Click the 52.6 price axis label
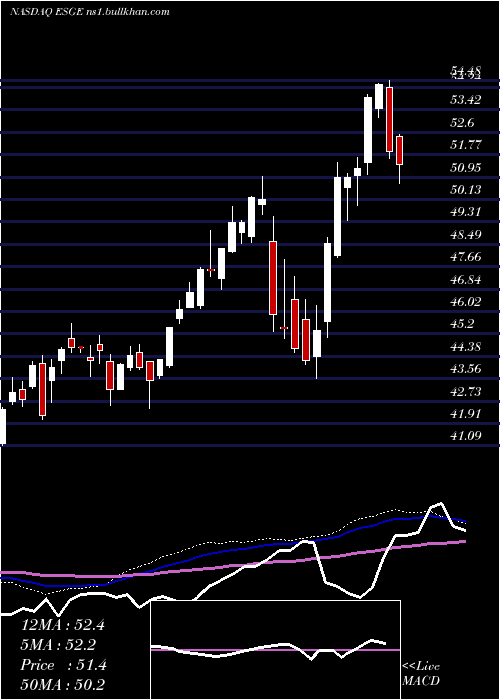Viewport: 500px width, 700px height. click(462, 122)
